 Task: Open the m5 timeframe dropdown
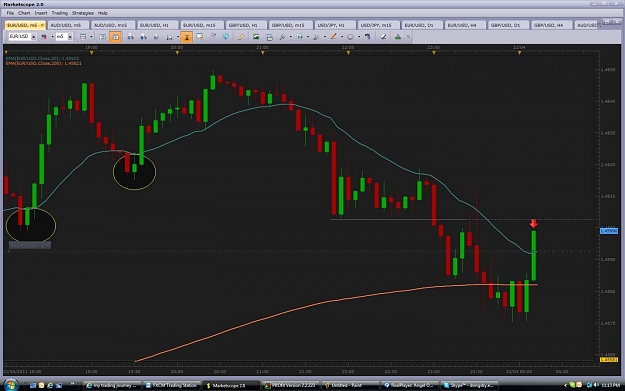[x=70, y=37]
